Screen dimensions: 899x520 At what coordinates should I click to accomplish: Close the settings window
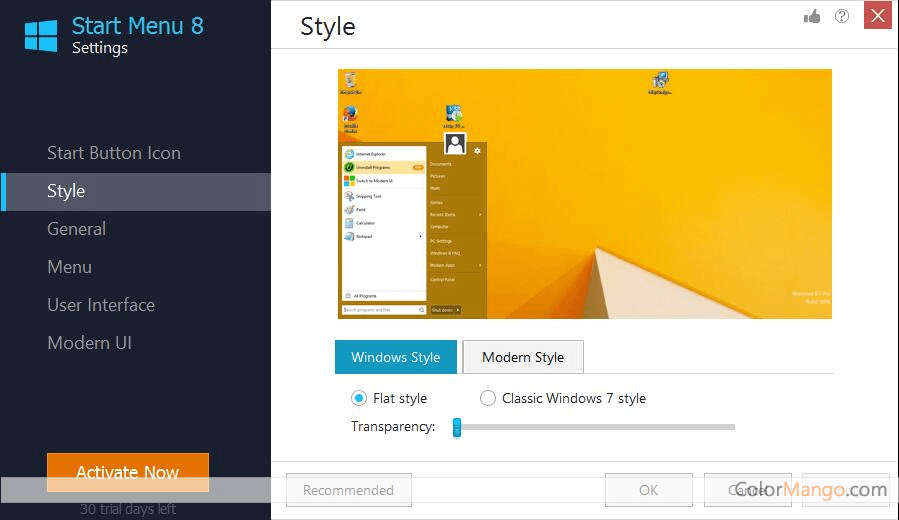[877, 16]
